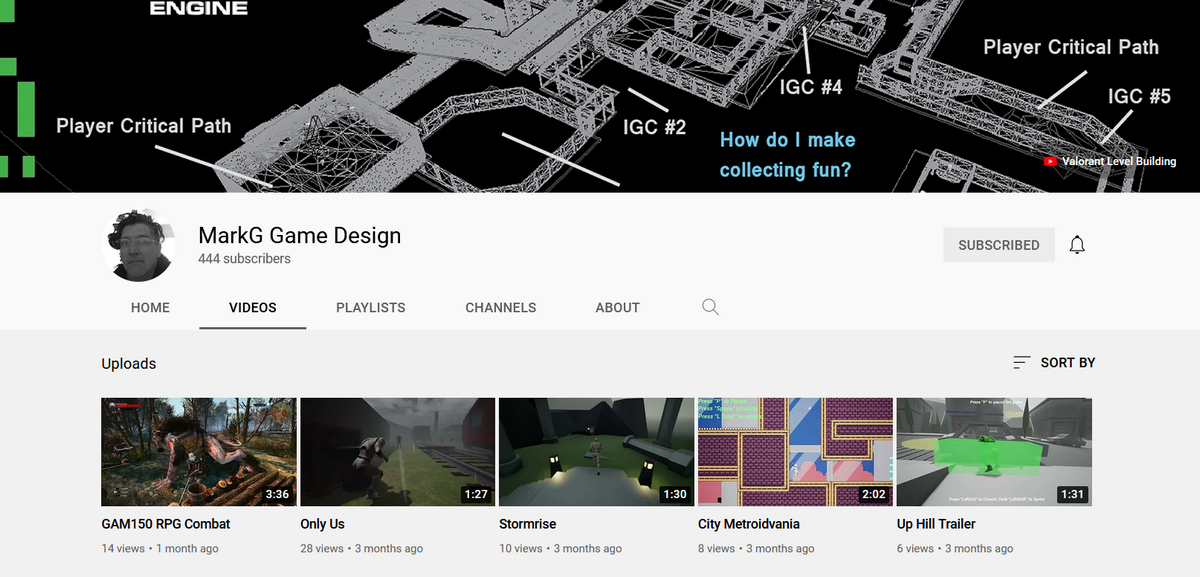Click the Sort By lines icon

pyautogui.click(x=1021, y=362)
